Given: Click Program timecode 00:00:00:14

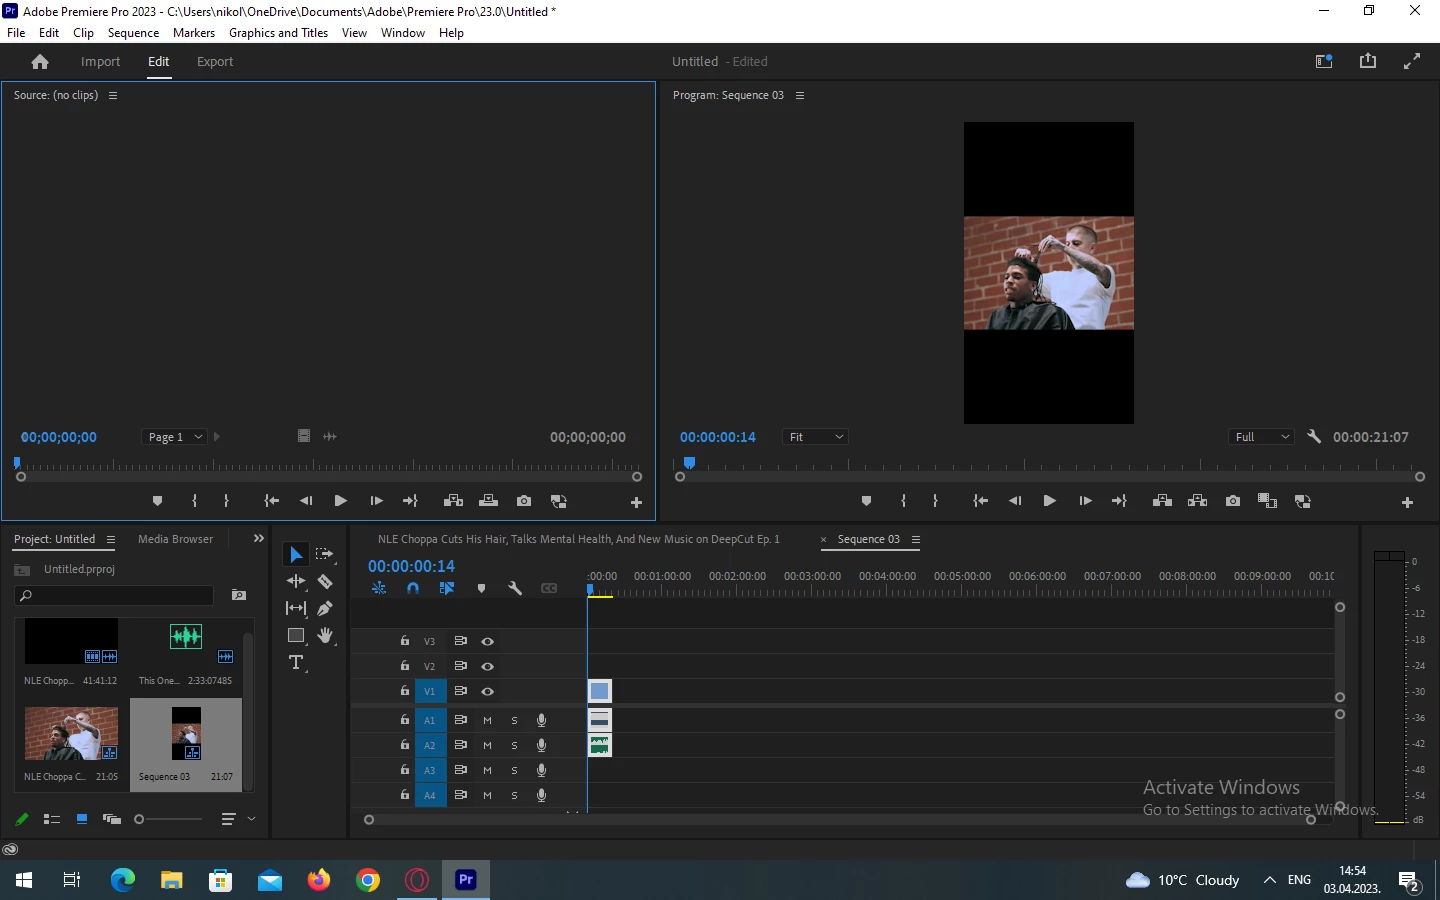Looking at the screenshot, I should 718,437.
